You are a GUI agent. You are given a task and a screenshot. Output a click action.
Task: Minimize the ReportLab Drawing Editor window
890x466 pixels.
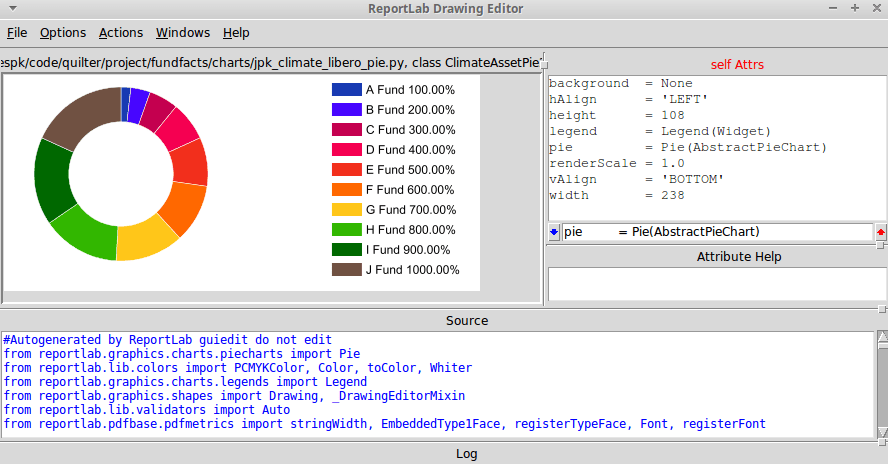[x=833, y=8]
